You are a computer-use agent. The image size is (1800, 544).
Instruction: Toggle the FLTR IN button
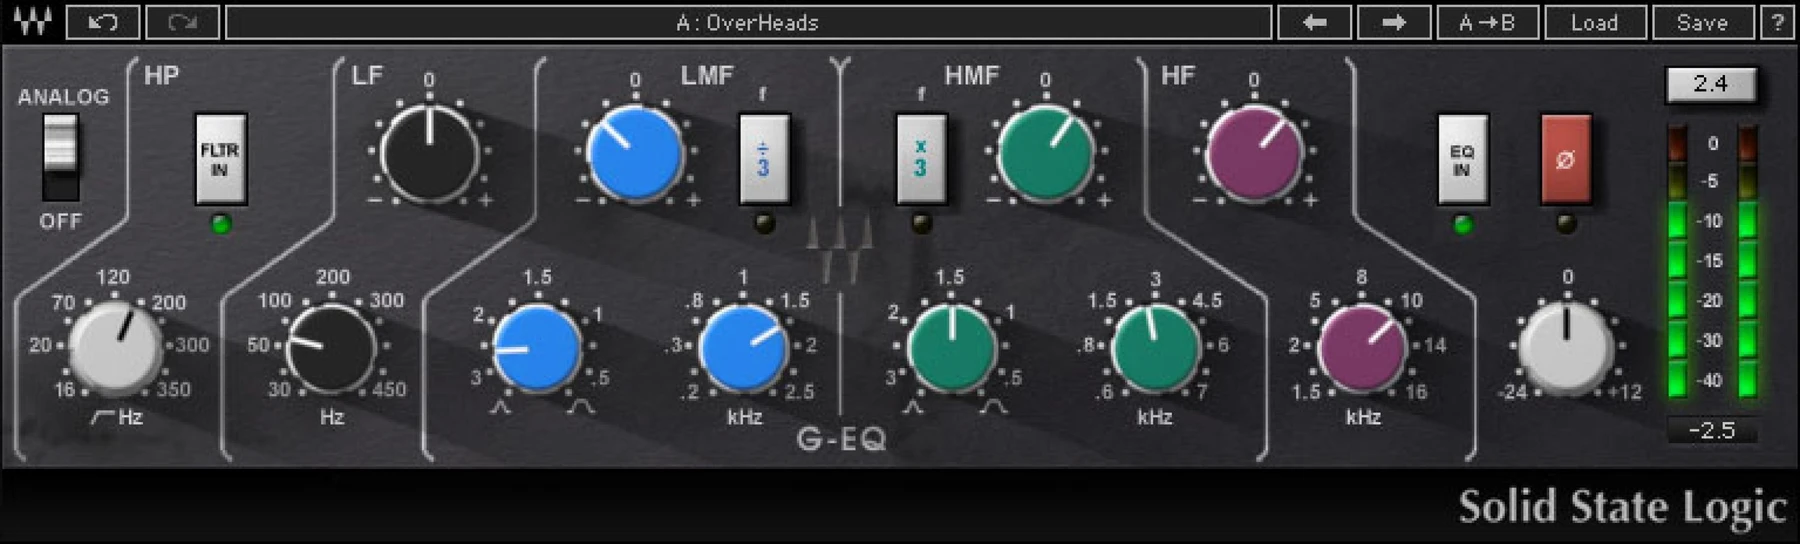[x=220, y=159]
